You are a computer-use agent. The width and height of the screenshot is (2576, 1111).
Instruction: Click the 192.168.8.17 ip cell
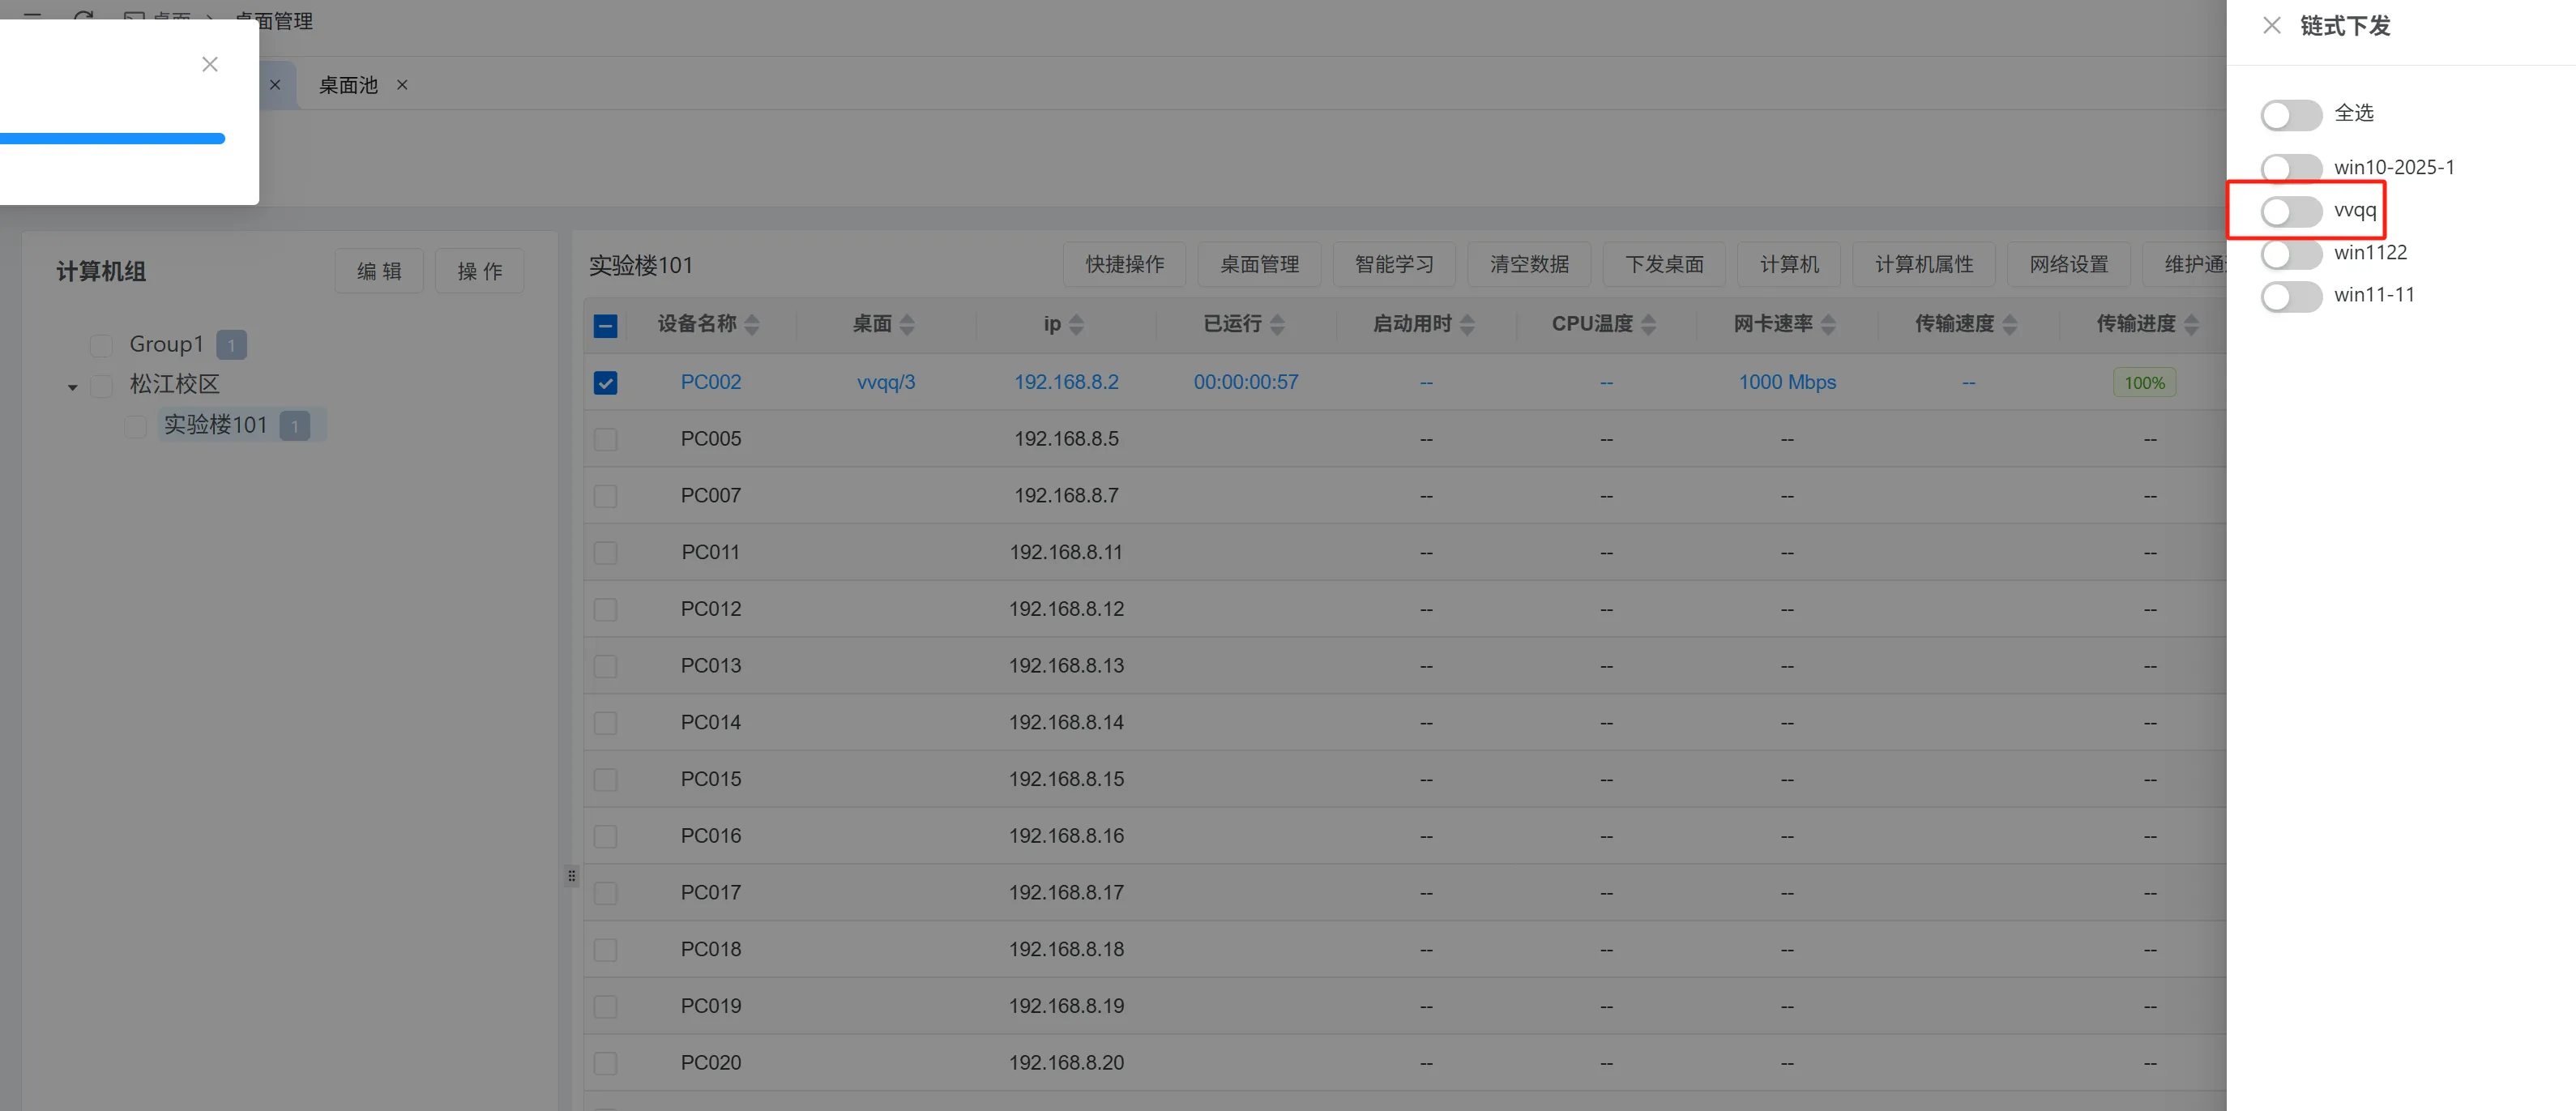1066,893
